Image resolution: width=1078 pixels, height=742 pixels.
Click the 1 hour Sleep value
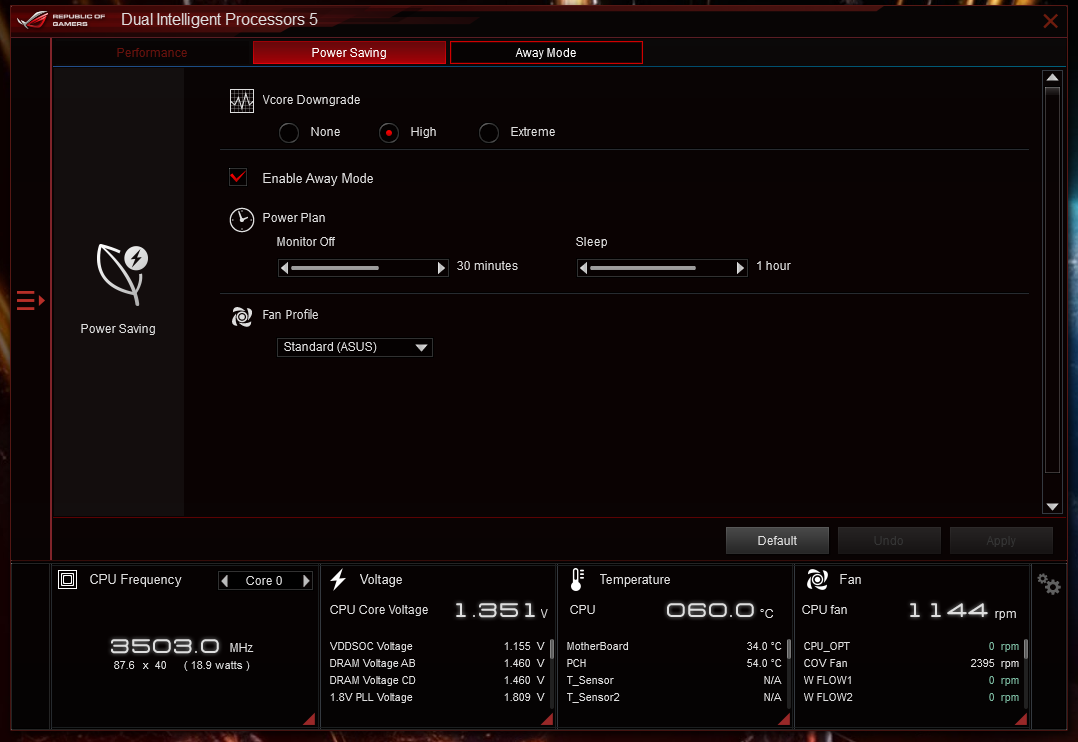point(773,266)
